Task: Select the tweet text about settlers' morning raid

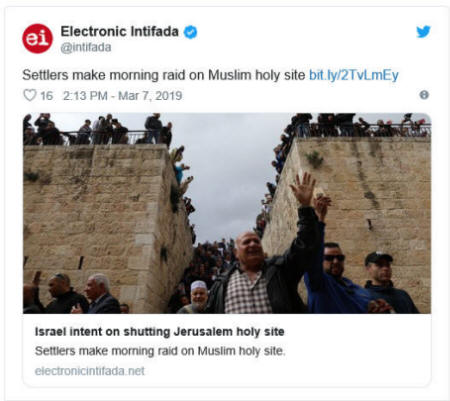Action: click(164, 75)
